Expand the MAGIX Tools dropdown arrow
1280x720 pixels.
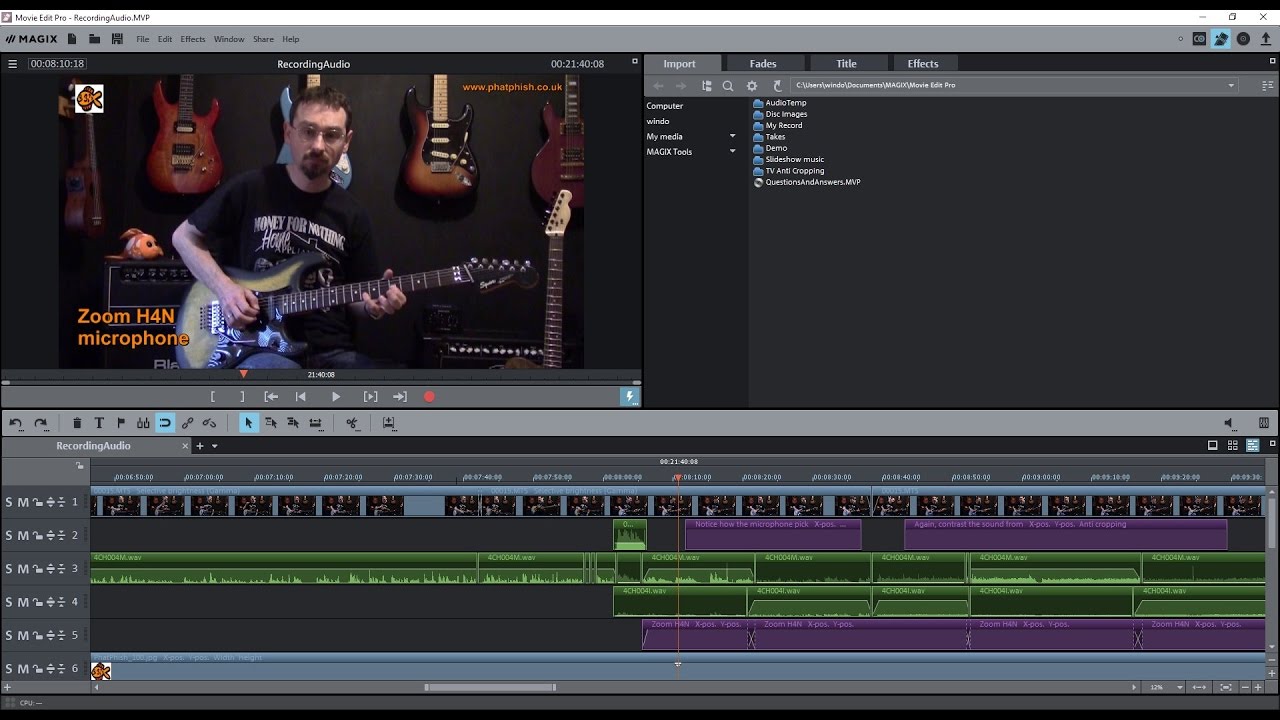click(x=732, y=152)
